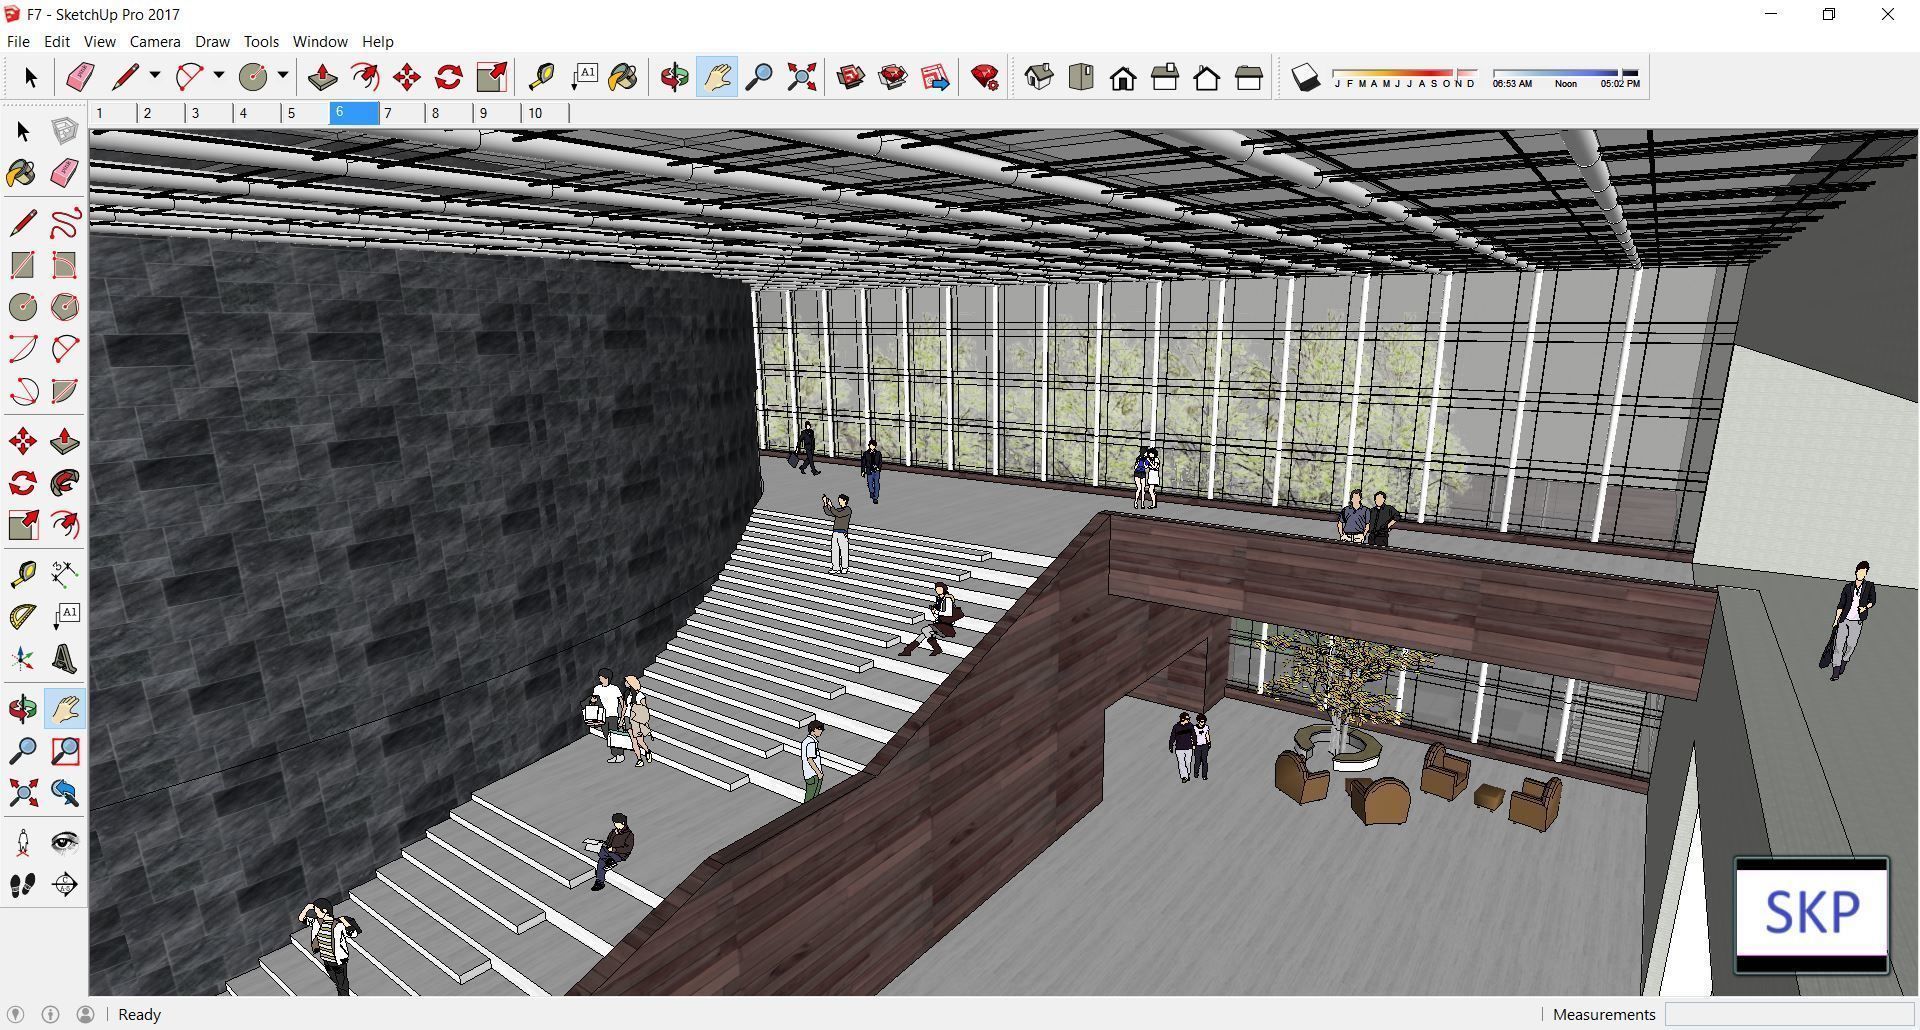Select the Section Plane tool

point(65,884)
